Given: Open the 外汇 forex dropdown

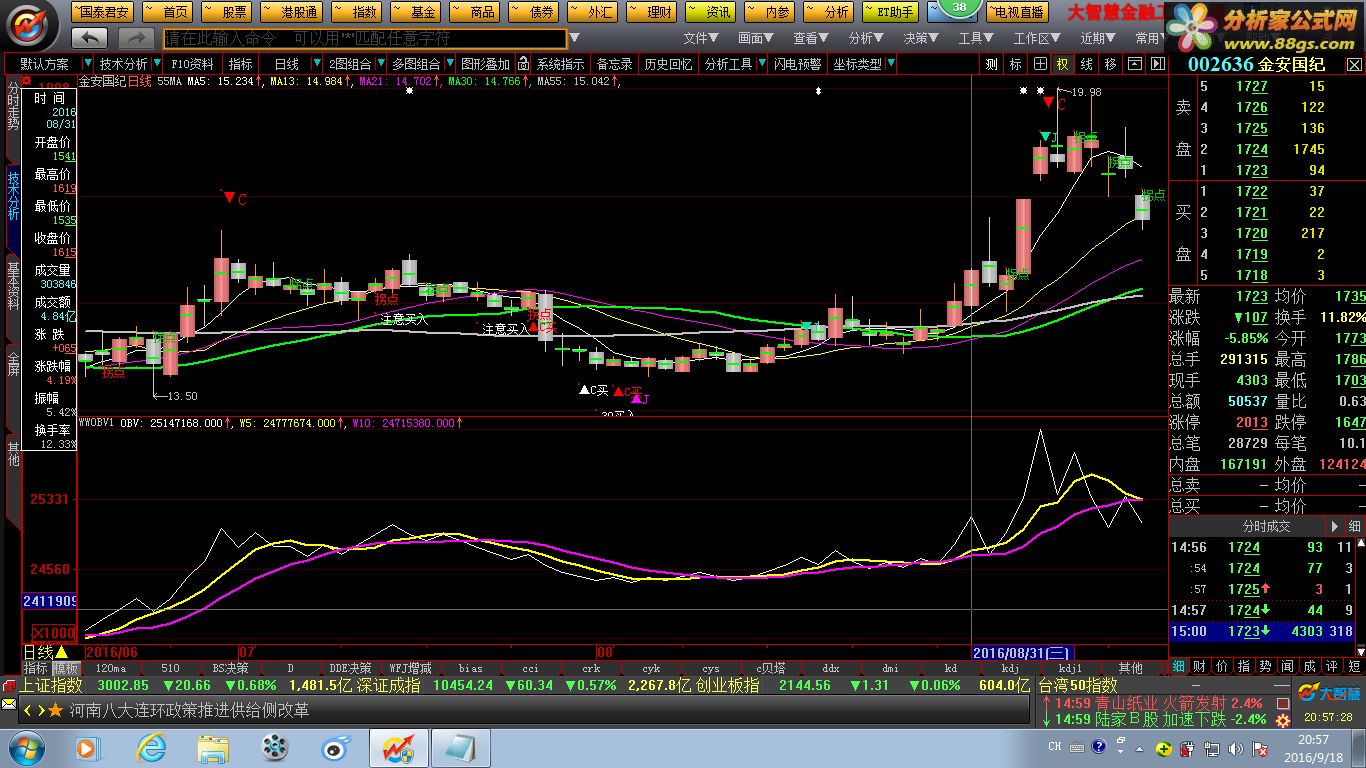Looking at the screenshot, I should 593,12.
